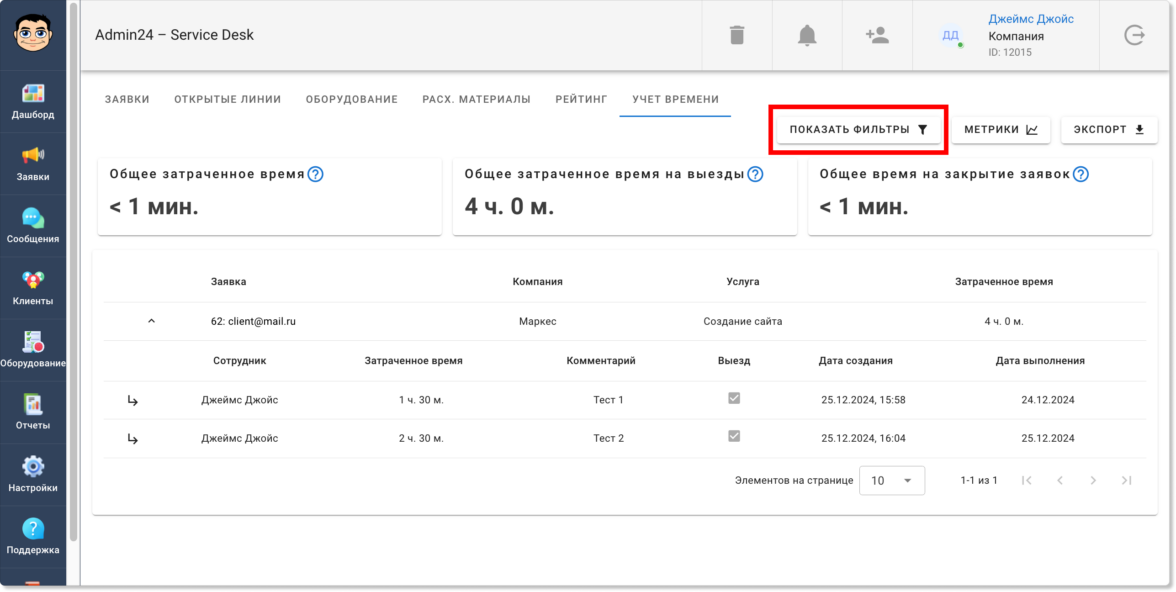1176x592 pixels.
Task: Open Дашборд in the sidebar
Action: coord(33,101)
